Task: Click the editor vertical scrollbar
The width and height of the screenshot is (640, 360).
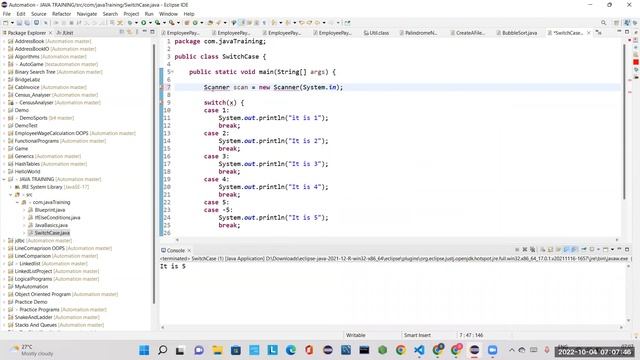Action: [624, 122]
